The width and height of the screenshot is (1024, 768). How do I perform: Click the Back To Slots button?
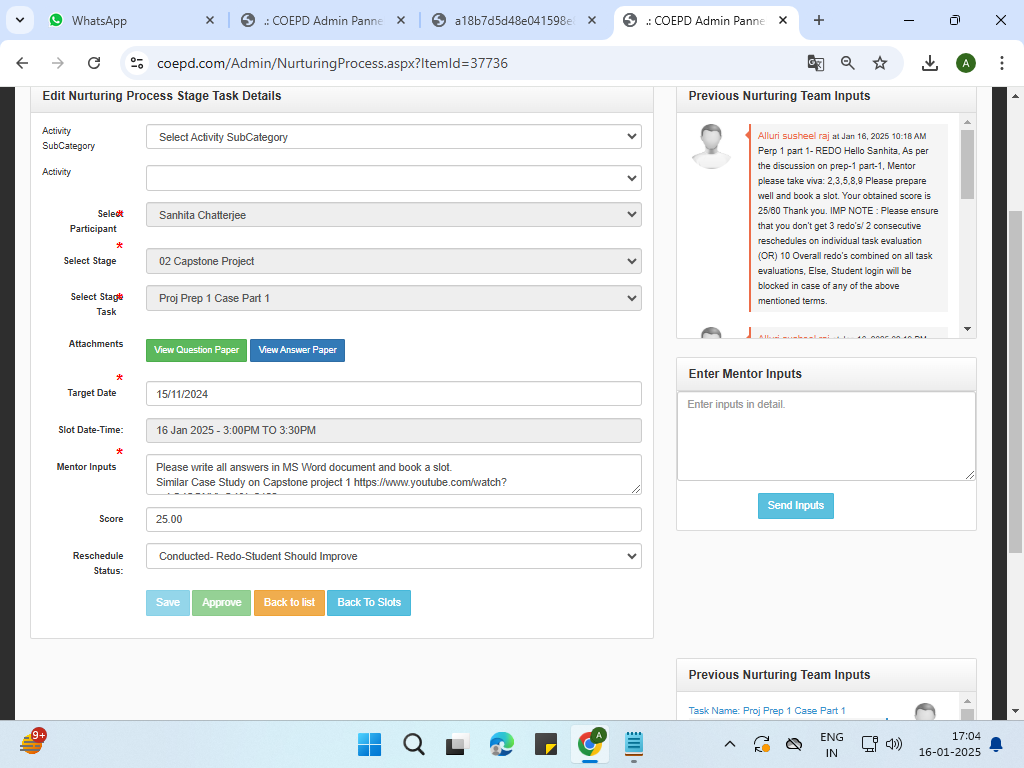pyautogui.click(x=369, y=603)
